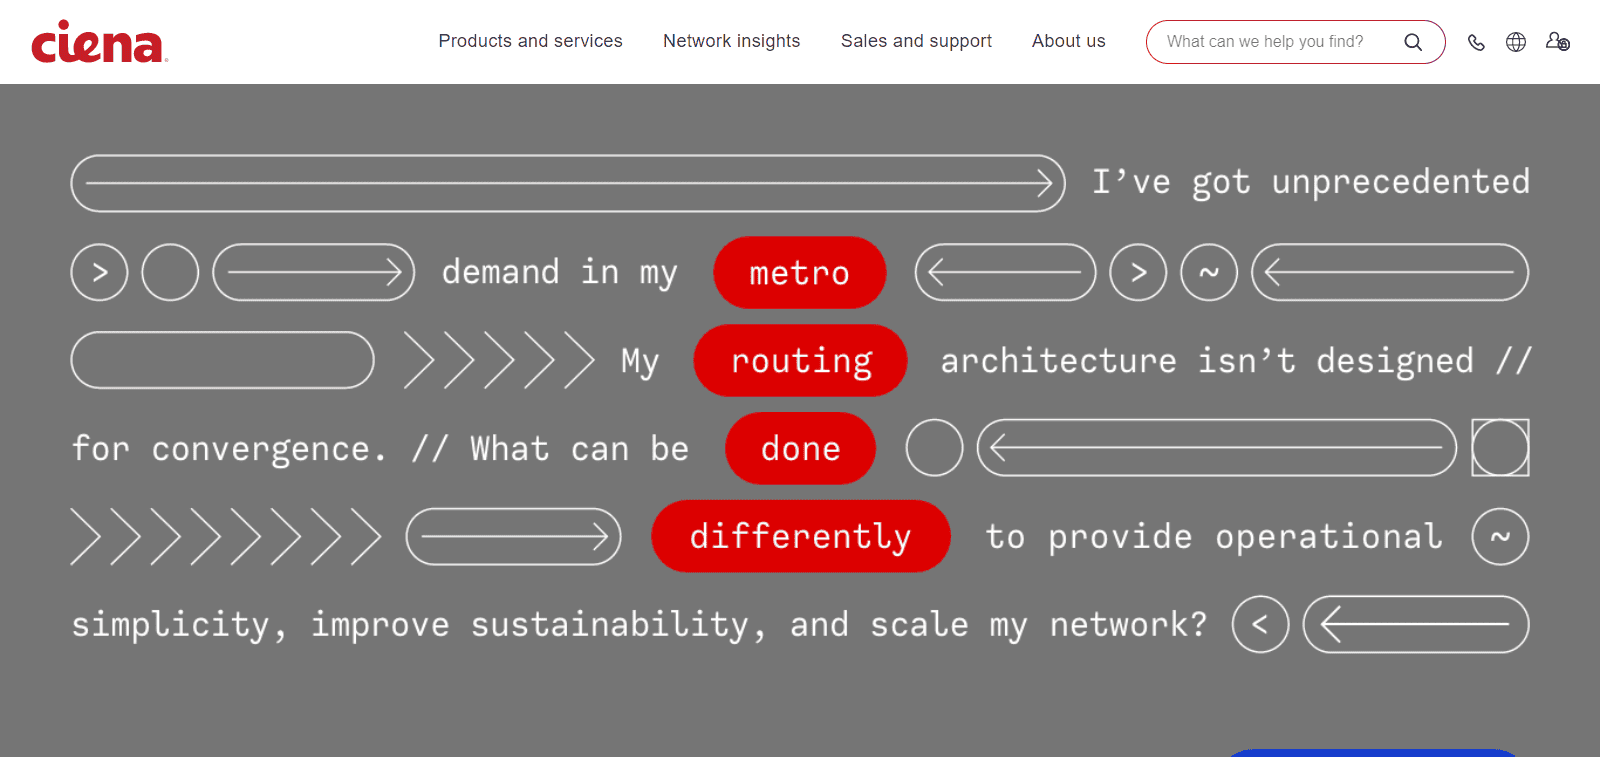Expand the About us menu
1600x757 pixels.
tap(1068, 41)
